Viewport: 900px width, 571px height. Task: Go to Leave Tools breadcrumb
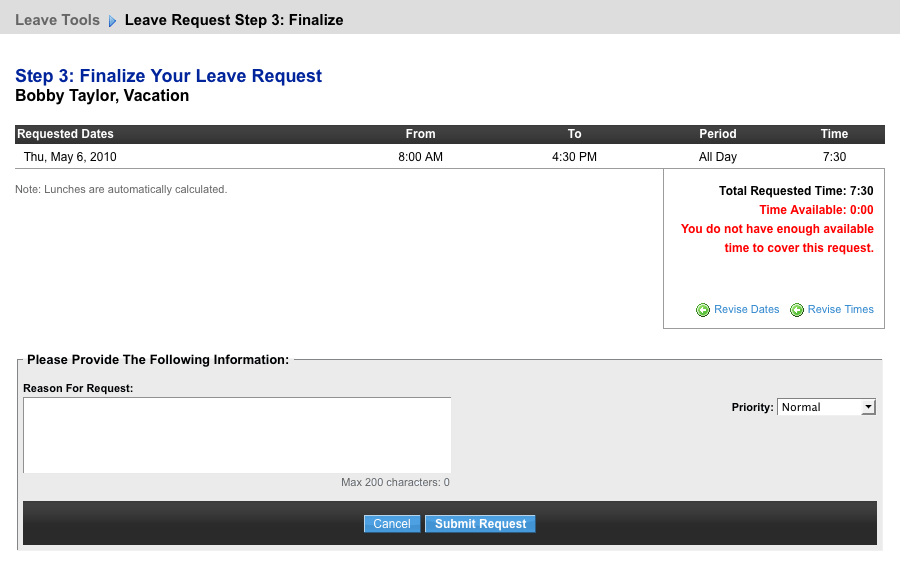pos(57,20)
